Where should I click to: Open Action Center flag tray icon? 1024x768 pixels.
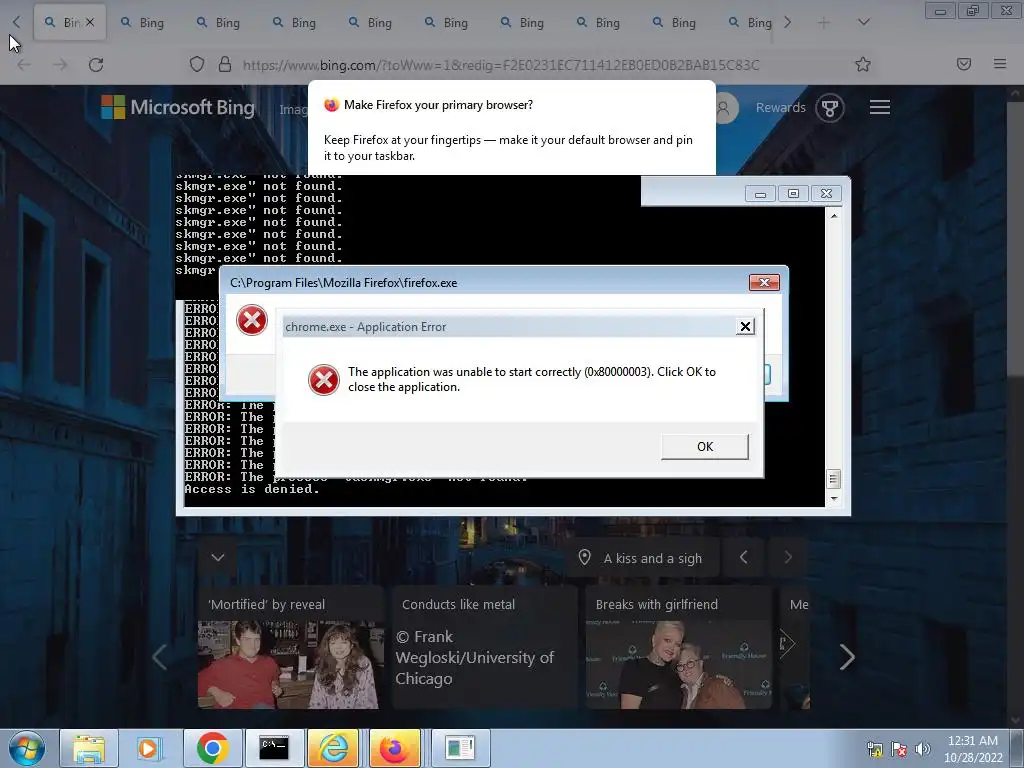click(x=899, y=749)
